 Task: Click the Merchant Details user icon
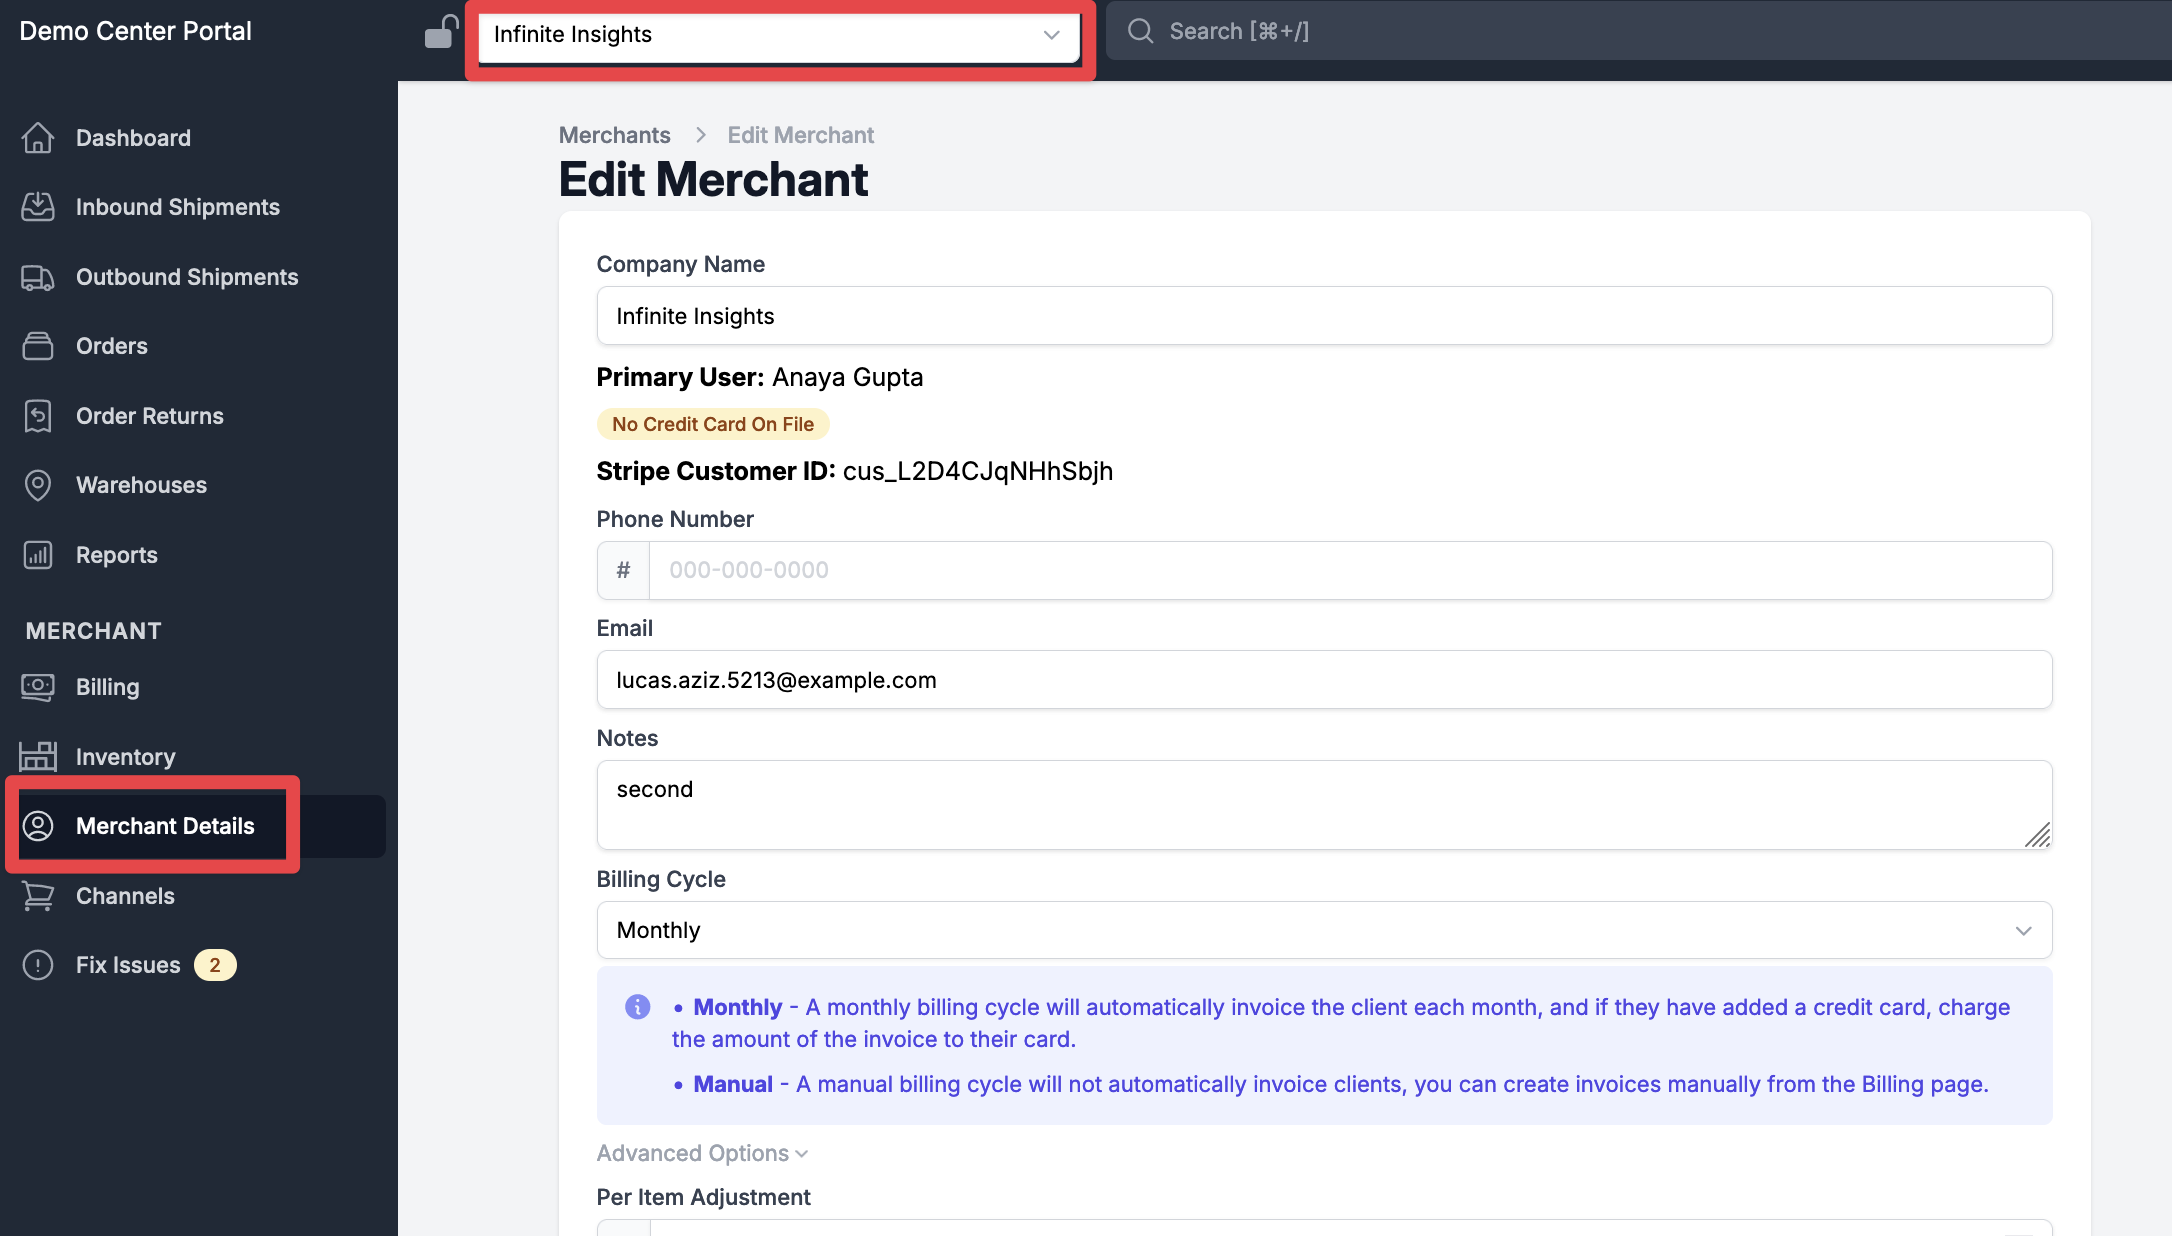[x=38, y=826]
